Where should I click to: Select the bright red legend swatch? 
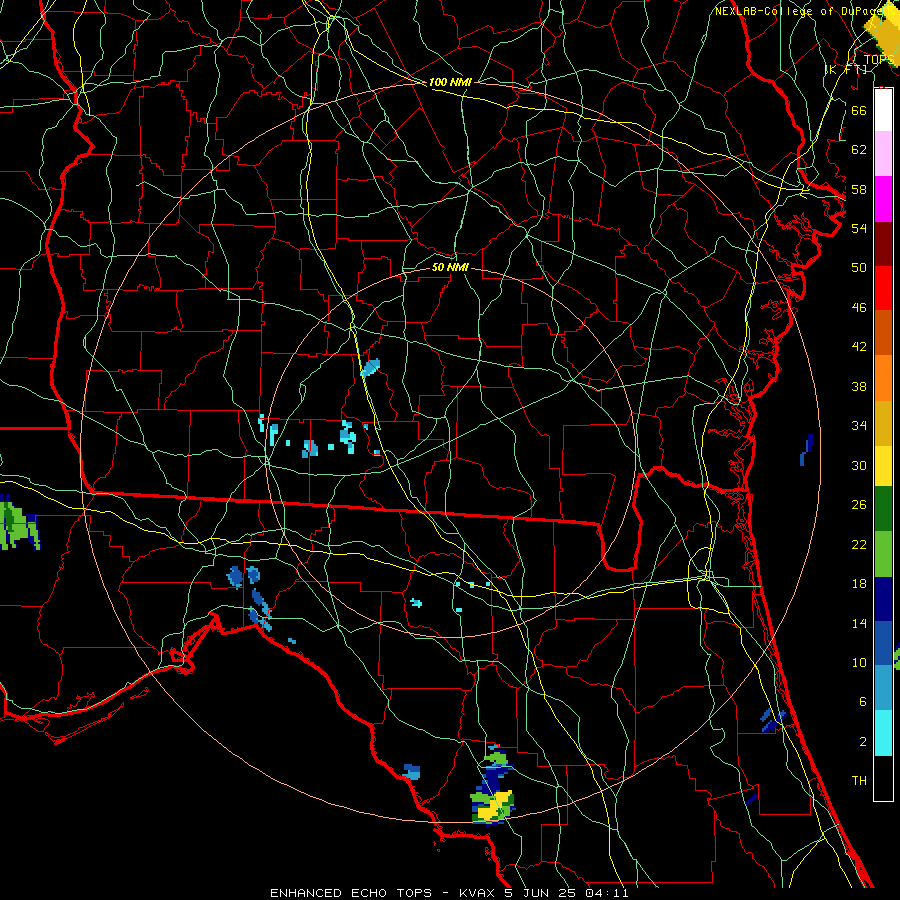[x=883, y=288]
